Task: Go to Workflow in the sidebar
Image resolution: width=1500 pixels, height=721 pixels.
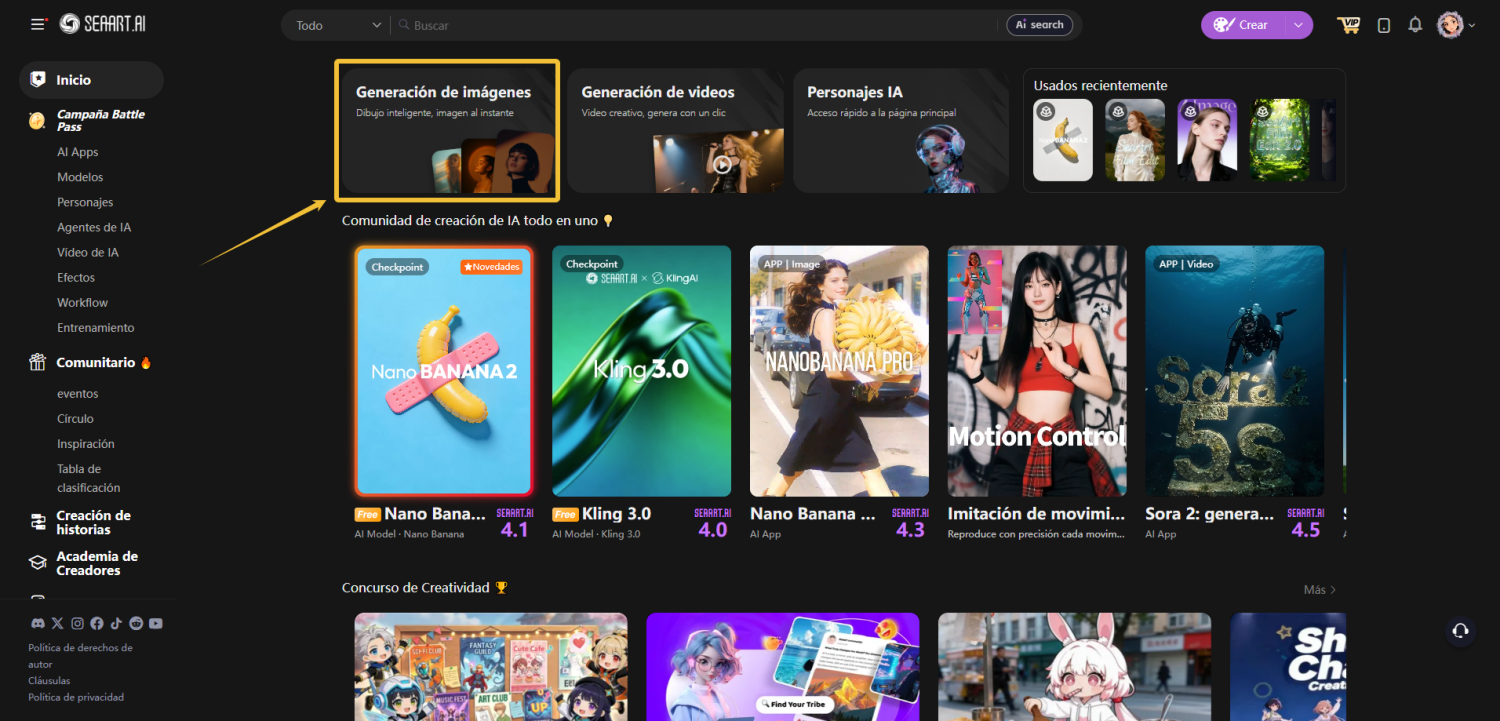Action: (82, 302)
